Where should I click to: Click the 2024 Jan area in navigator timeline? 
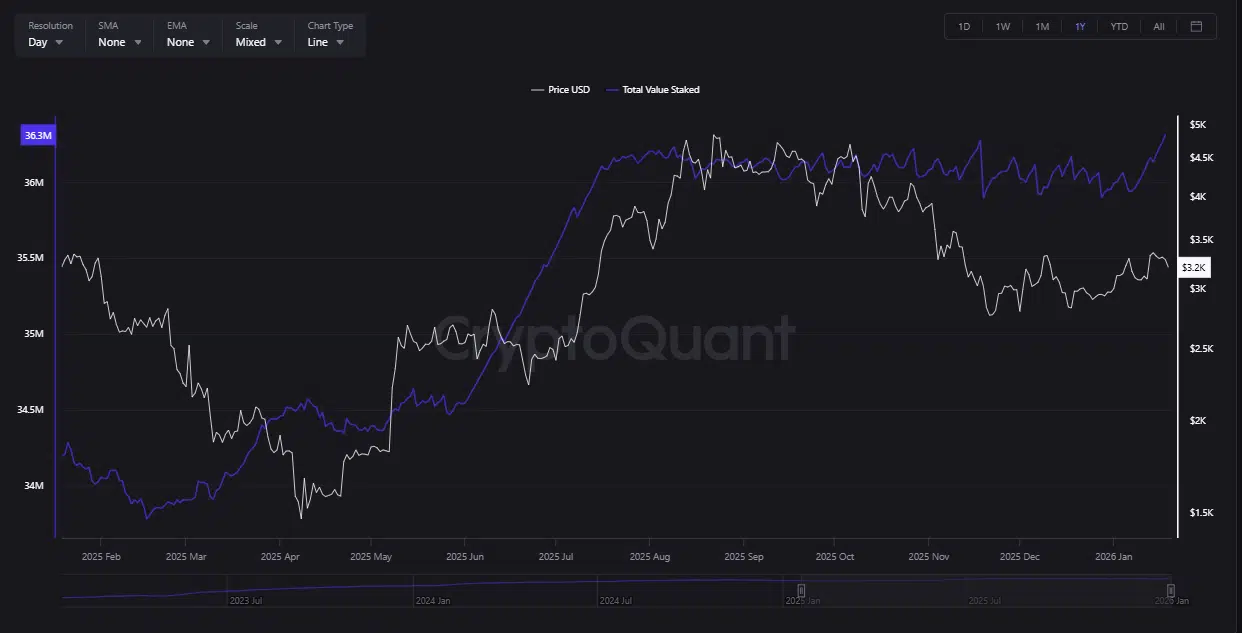(x=431, y=601)
